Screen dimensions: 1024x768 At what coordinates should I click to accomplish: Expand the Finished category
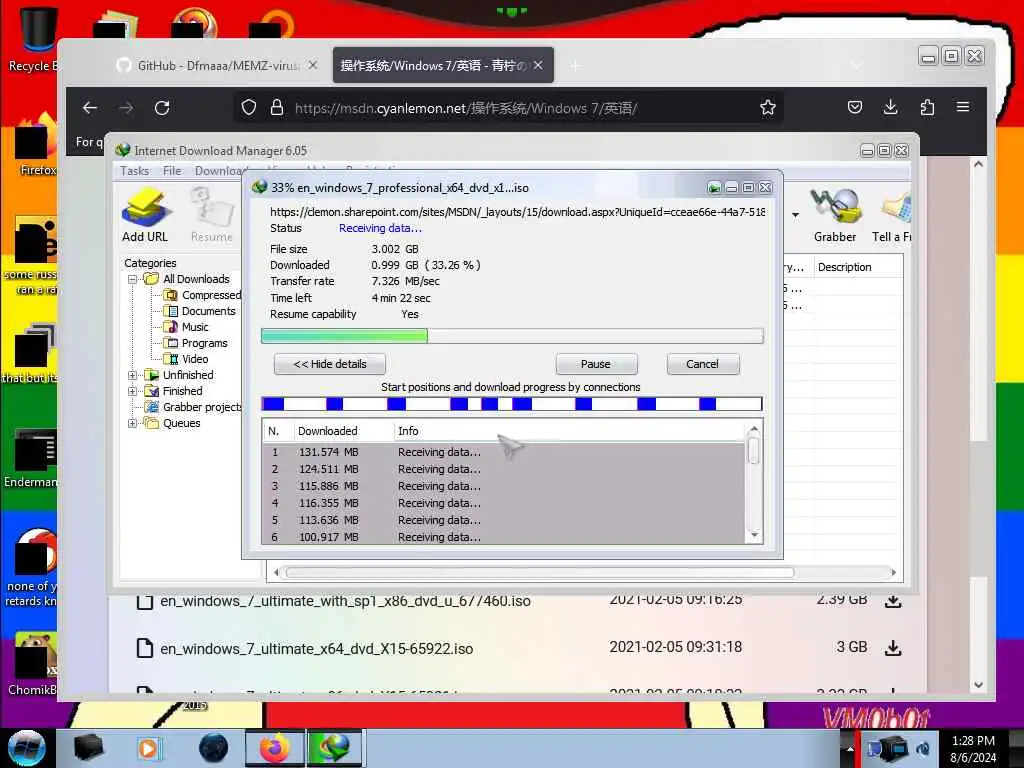tap(133, 391)
